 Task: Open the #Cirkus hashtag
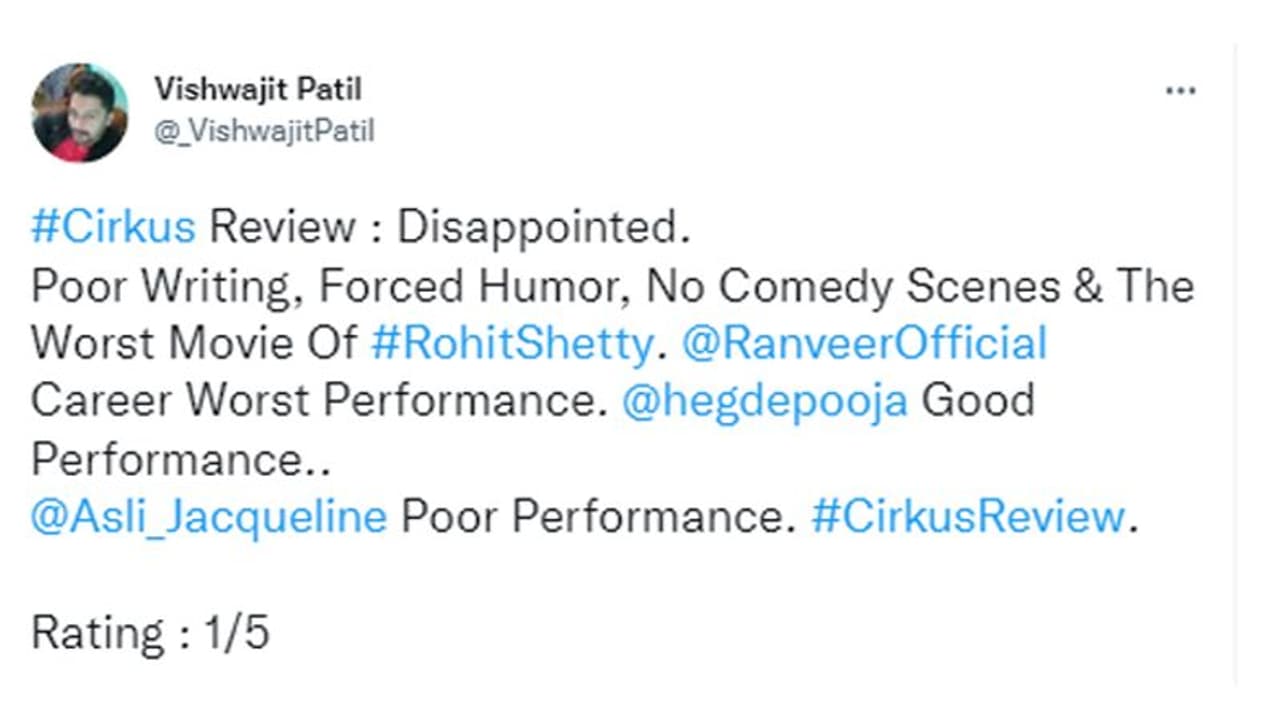[x=113, y=228]
